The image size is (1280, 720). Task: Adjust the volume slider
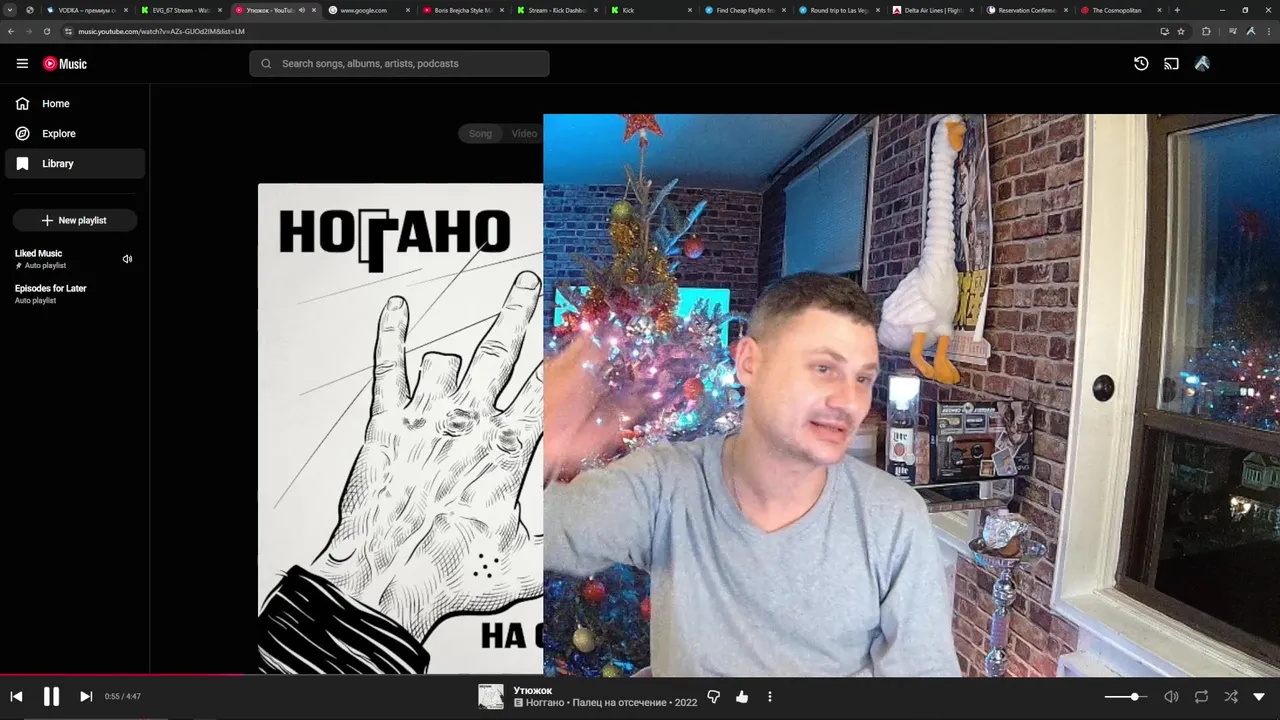pos(1128,696)
